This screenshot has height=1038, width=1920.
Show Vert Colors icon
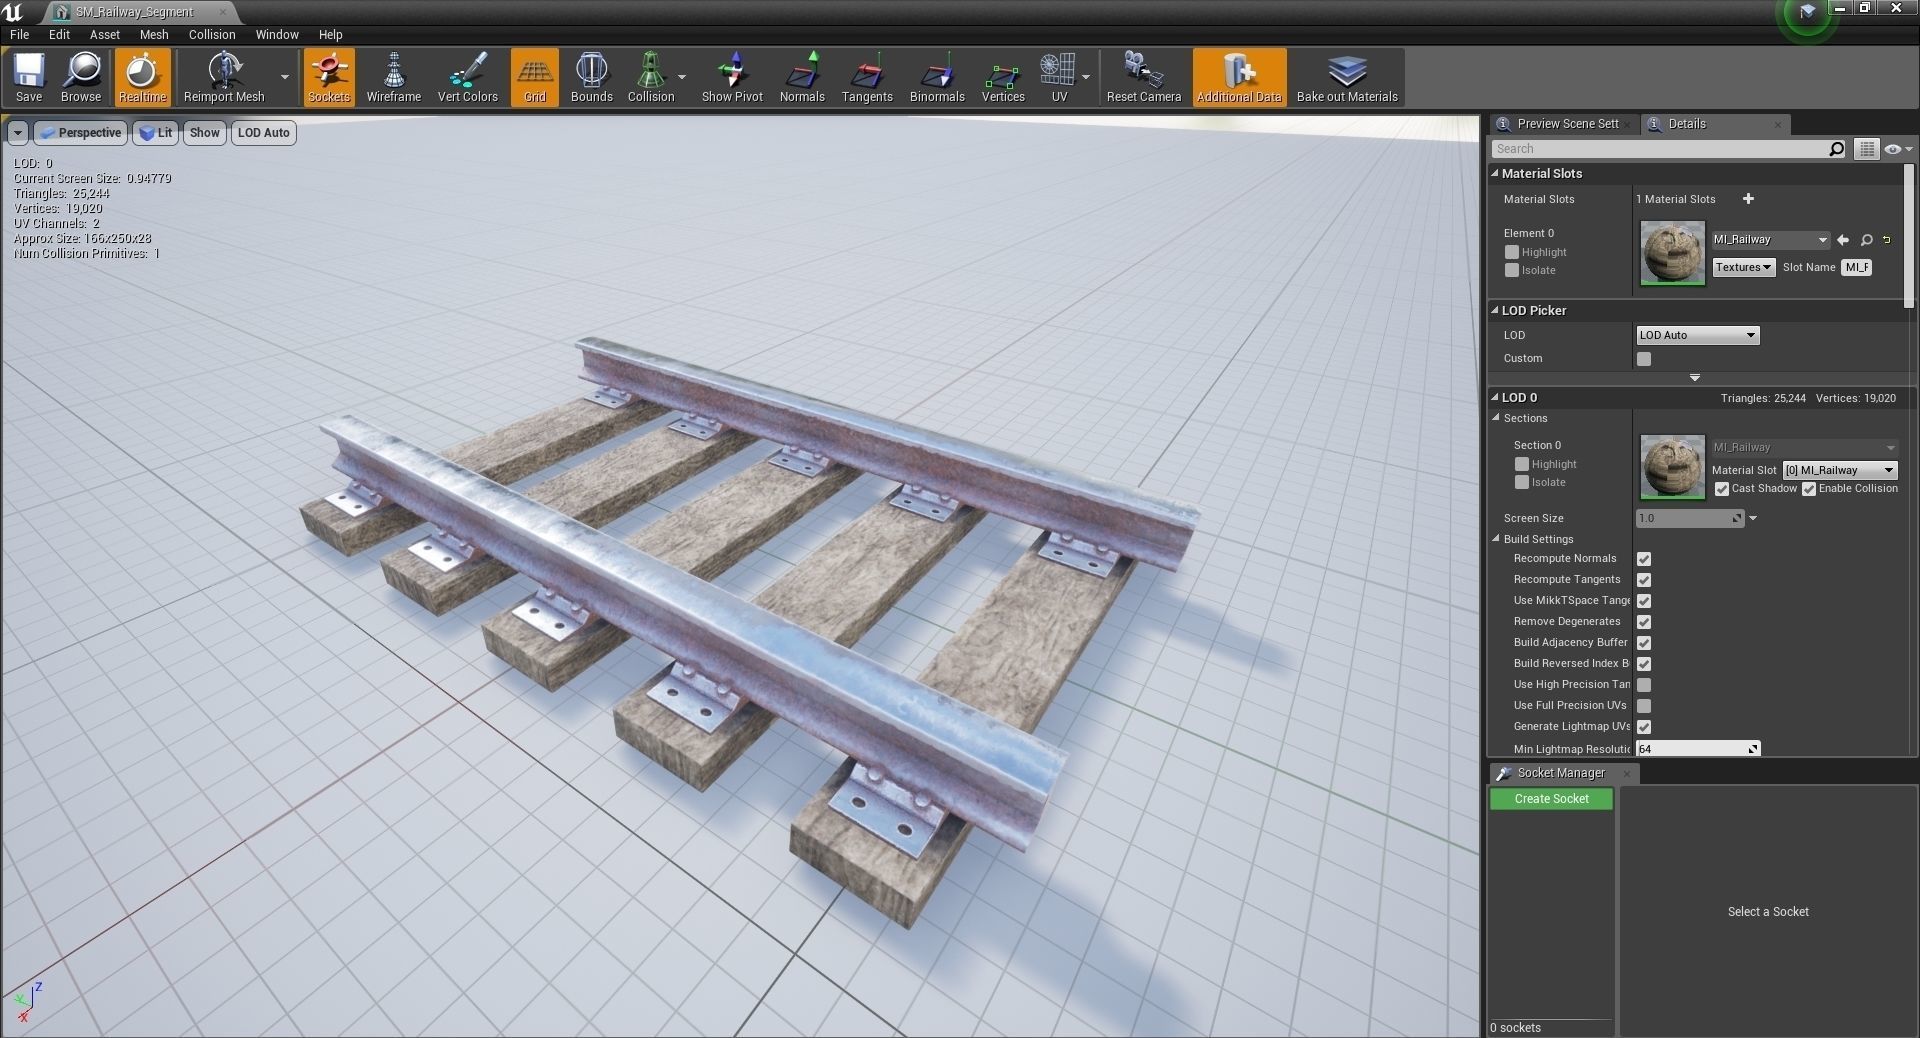467,77
